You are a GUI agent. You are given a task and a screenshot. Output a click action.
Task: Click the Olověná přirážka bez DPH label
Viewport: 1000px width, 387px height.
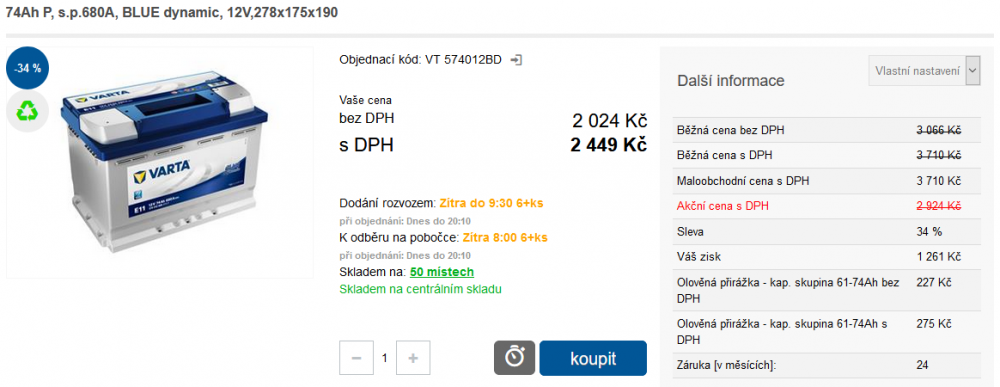click(x=788, y=290)
